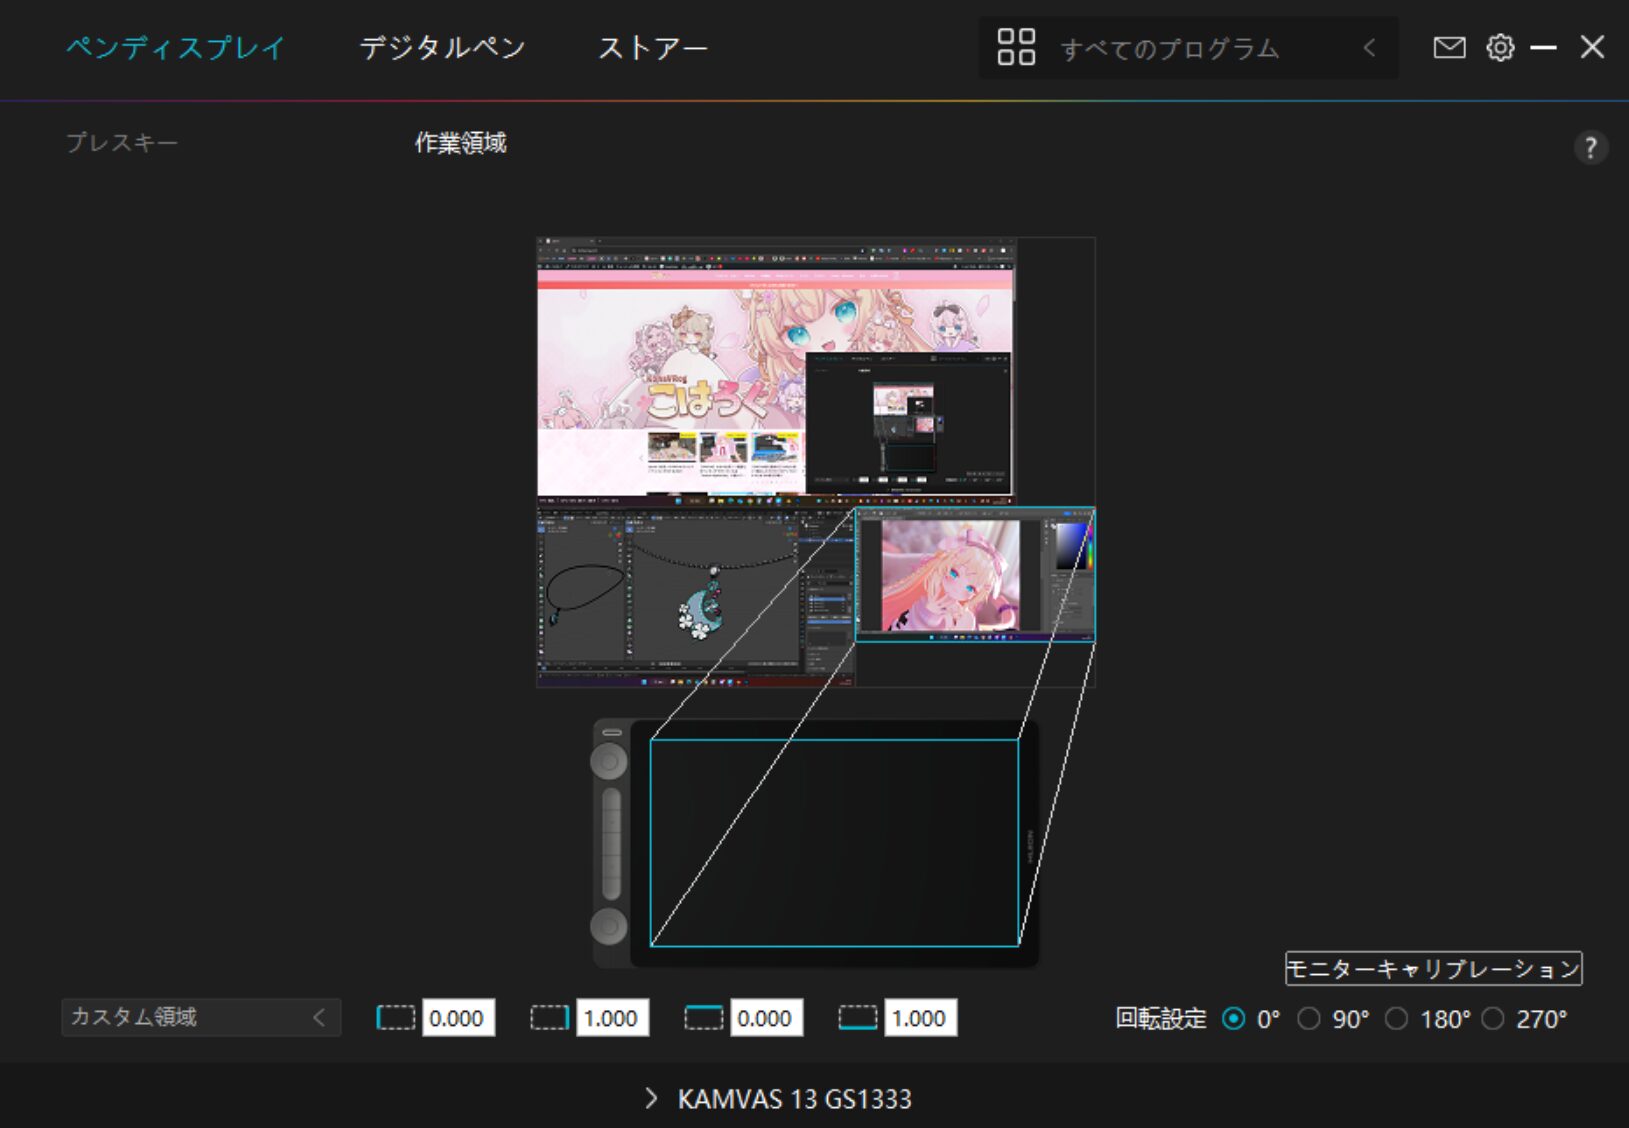Click the all programs grid icon
1629x1128 pixels.
[1016, 47]
